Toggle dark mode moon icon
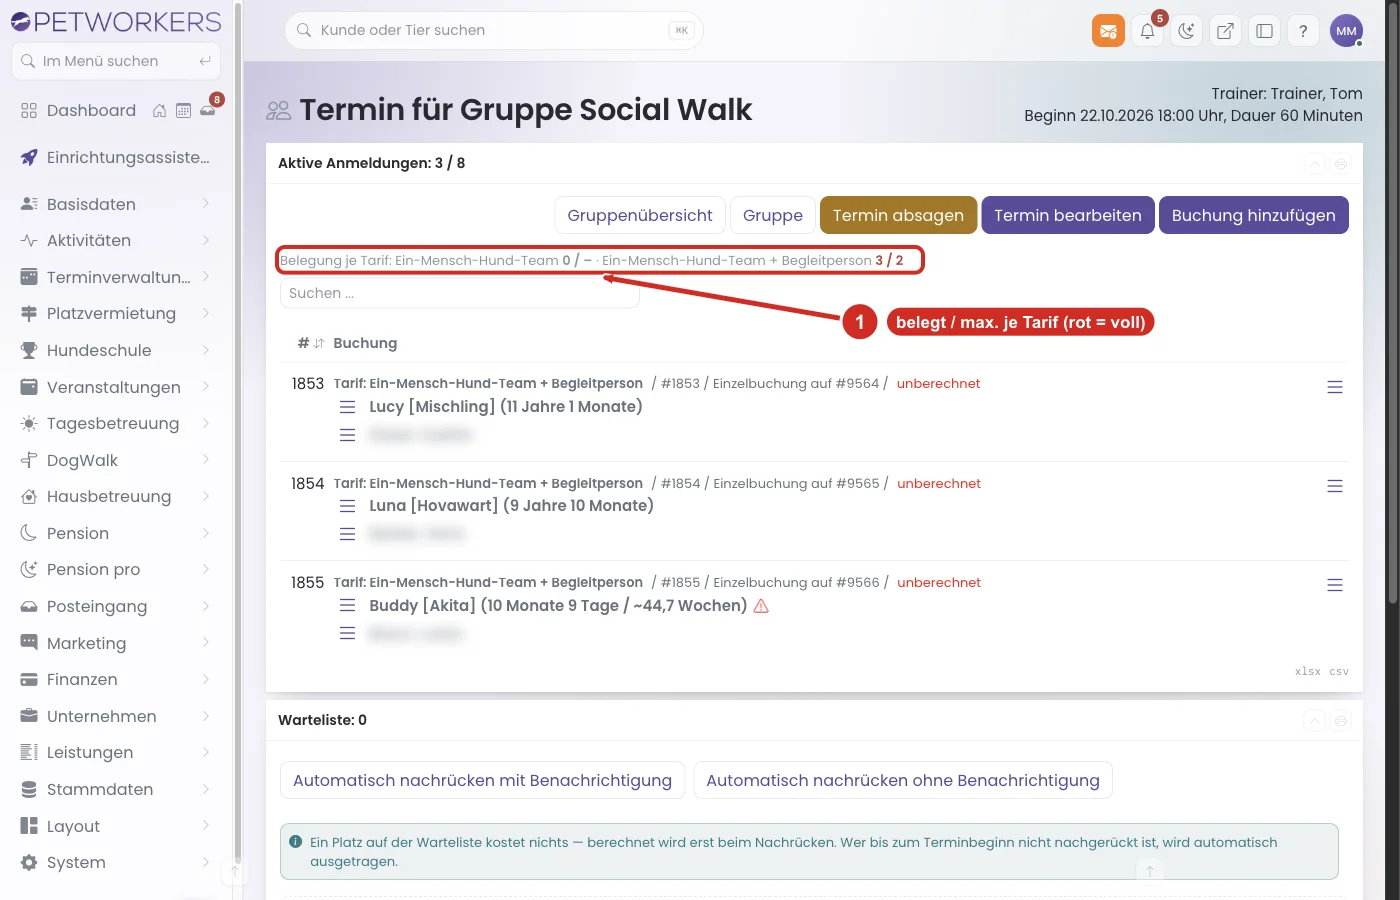This screenshot has width=1400, height=900. point(1186,31)
